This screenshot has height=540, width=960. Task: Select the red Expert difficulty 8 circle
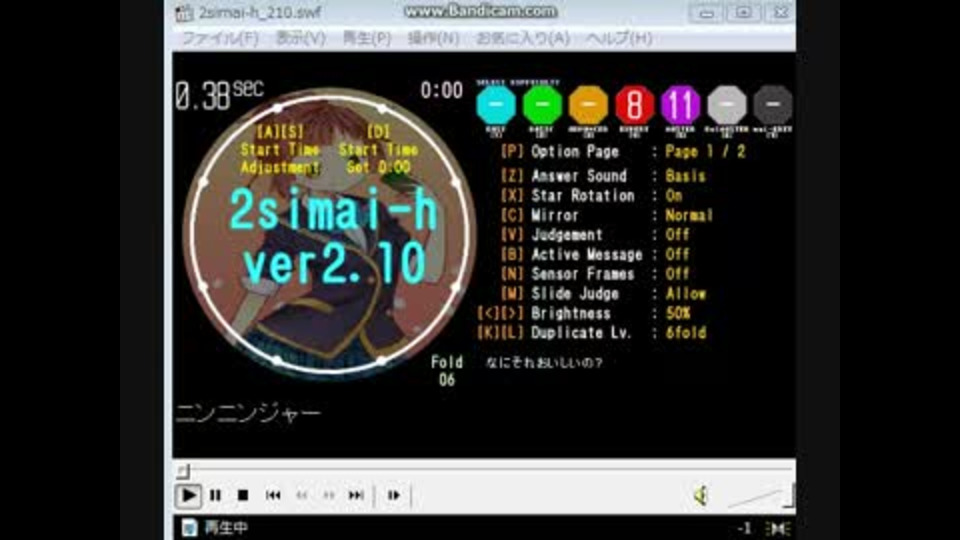(634, 105)
